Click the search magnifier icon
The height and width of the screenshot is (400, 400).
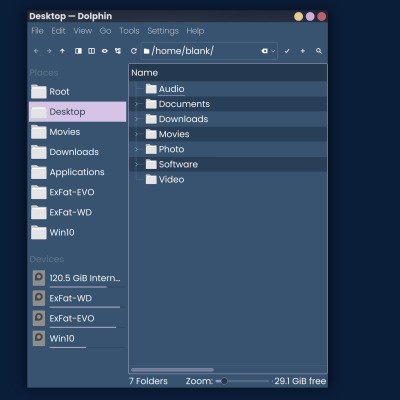(x=319, y=51)
